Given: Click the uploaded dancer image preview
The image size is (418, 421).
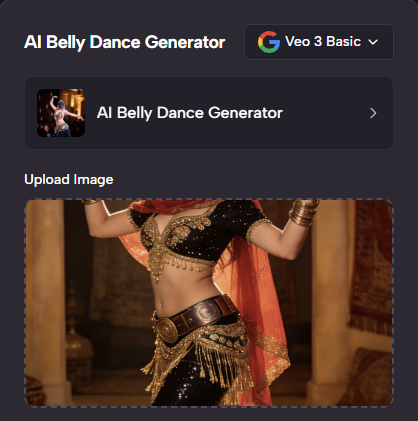Looking at the screenshot, I should [209, 303].
